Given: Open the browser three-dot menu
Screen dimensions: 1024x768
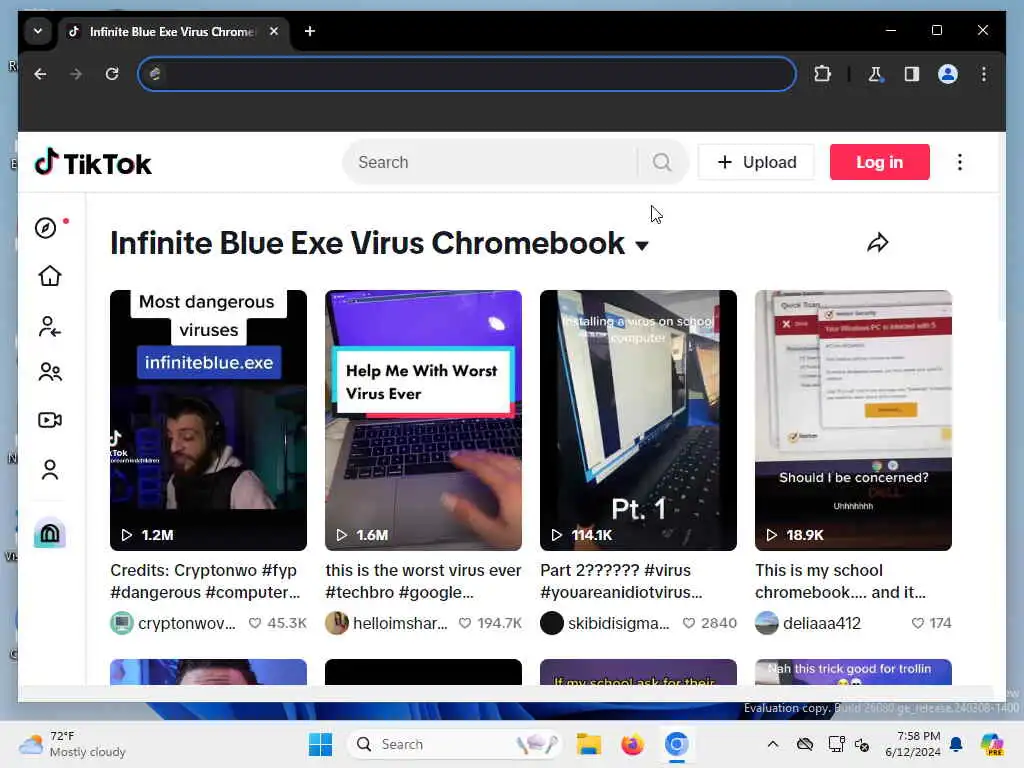Looking at the screenshot, I should coord(984,74).
